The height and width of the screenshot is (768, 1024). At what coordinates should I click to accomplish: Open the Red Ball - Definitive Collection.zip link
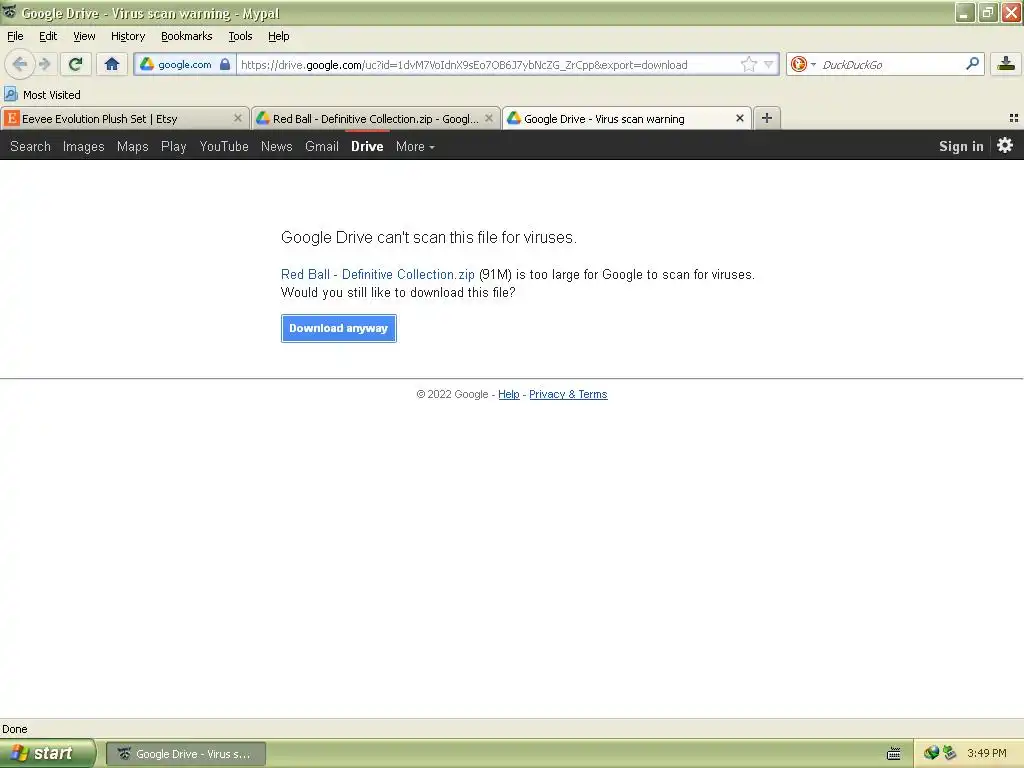[377, 274]
